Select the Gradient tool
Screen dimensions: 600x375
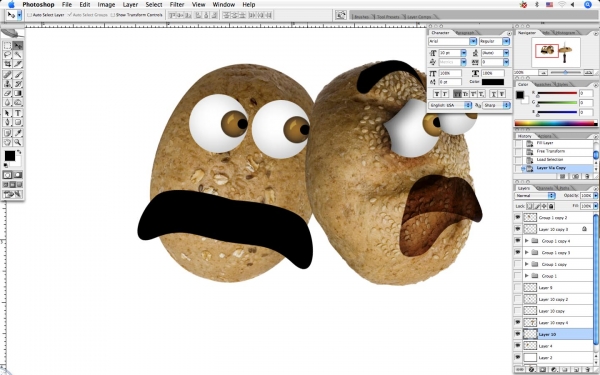[x=18, y=93]
